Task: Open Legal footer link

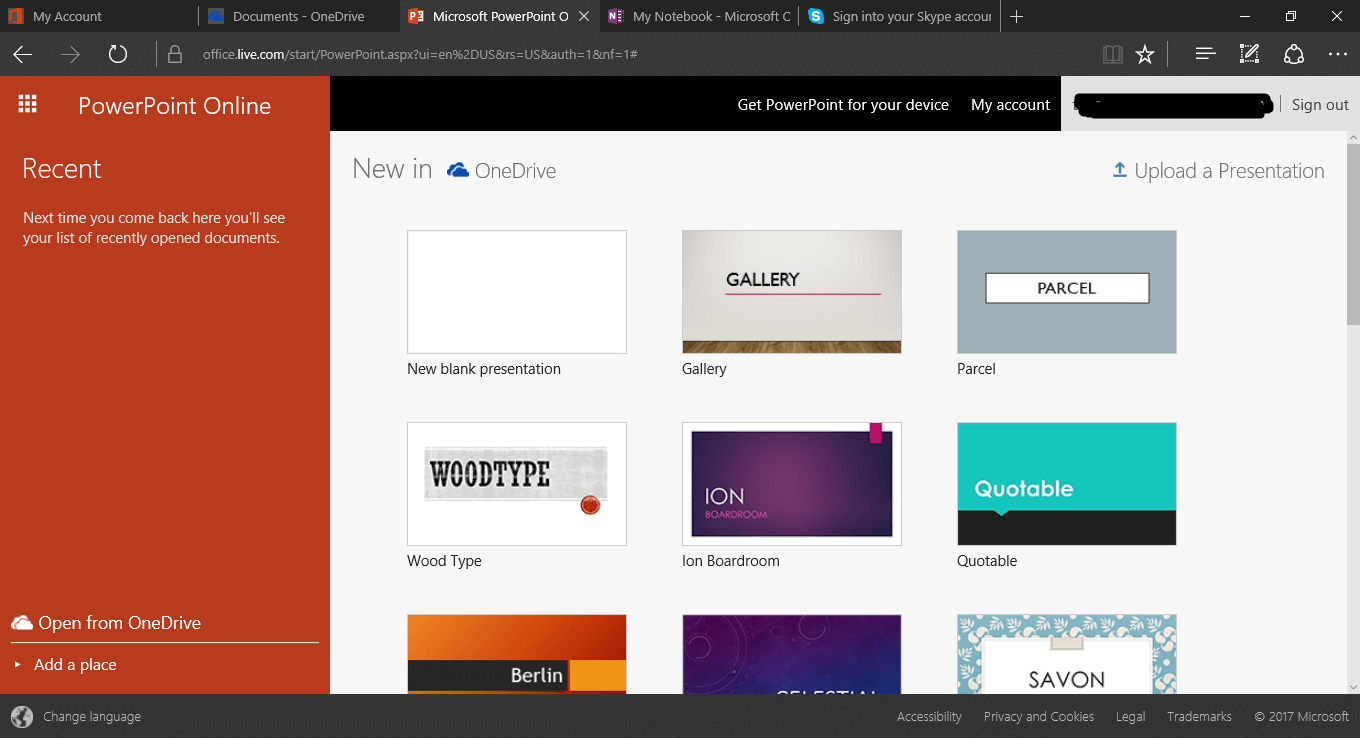Action: [1131, 716]
